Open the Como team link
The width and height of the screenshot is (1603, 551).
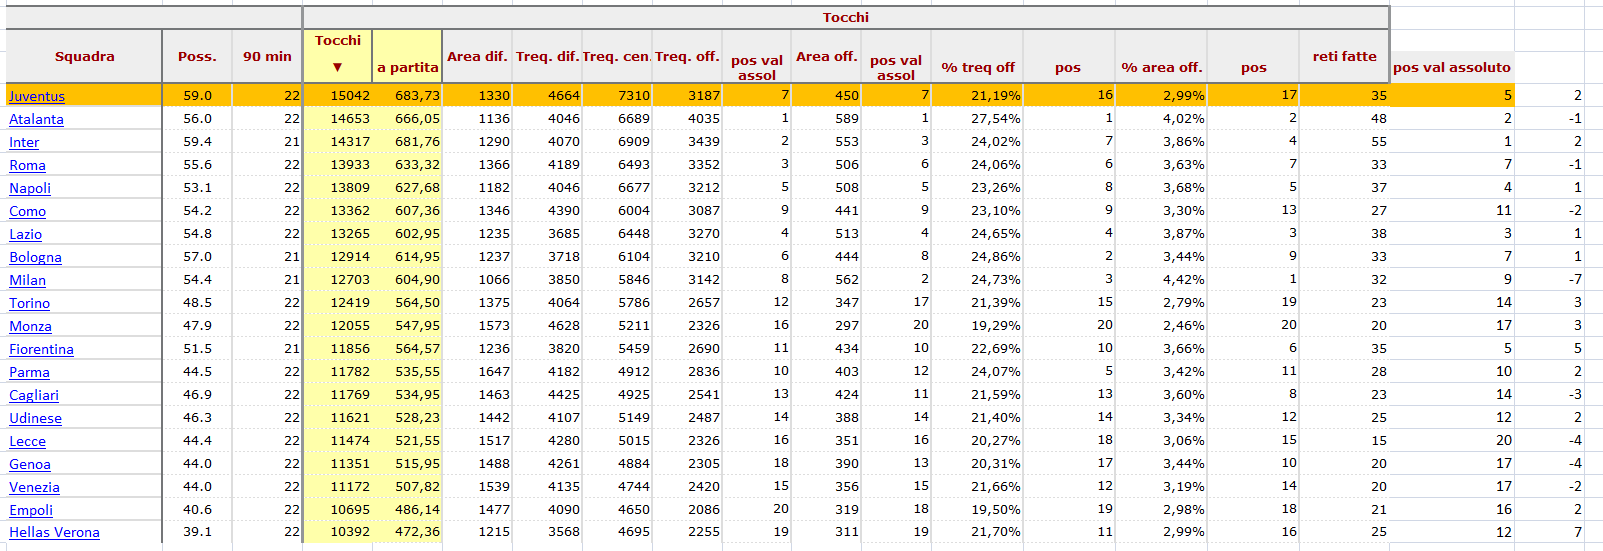click(27, 211)
